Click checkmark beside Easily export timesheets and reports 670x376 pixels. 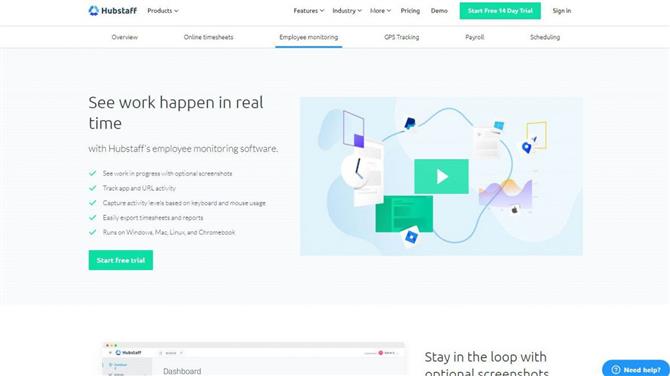point(92,217)
